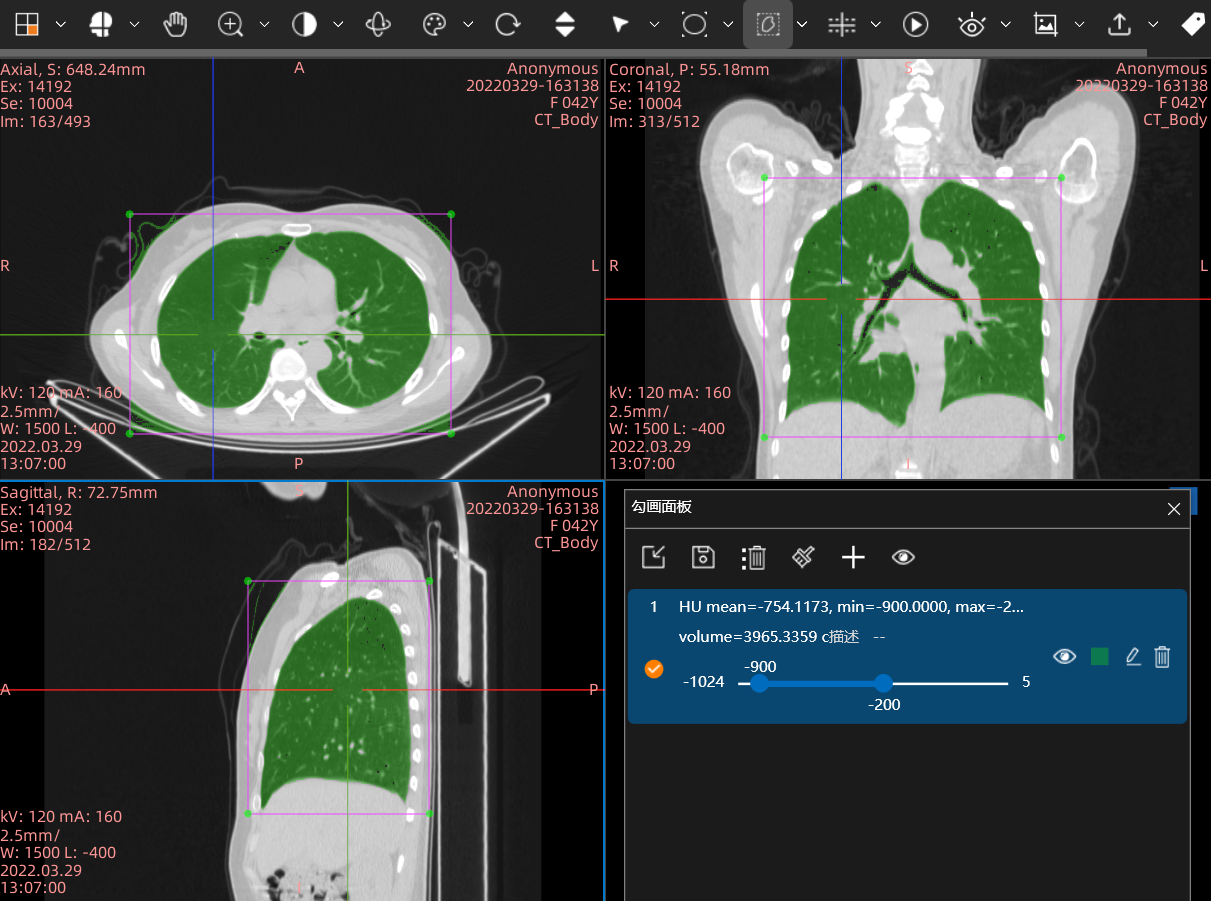
Task: Select the pan hand tool
Action: pyautogui.click(x=175, y=25)
